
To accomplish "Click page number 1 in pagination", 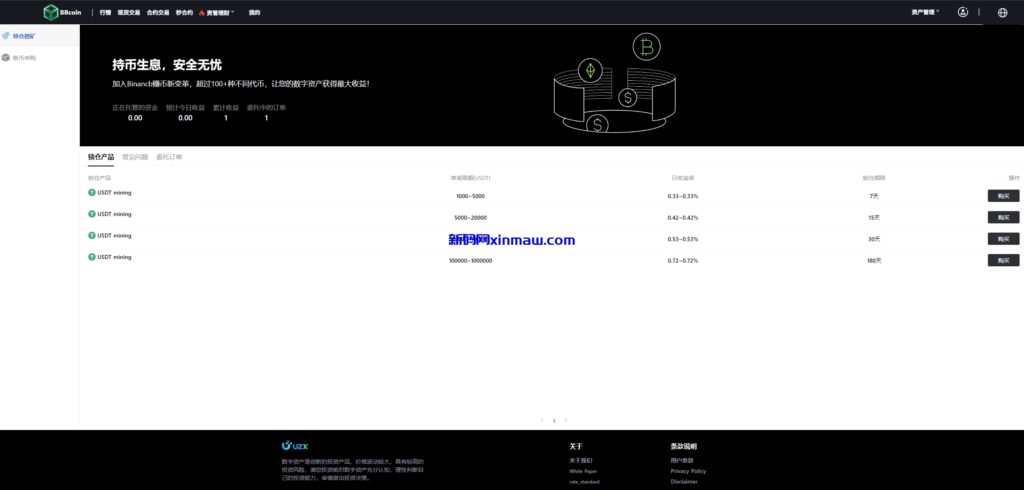I will pyautogui.click(x=554, y=421).
